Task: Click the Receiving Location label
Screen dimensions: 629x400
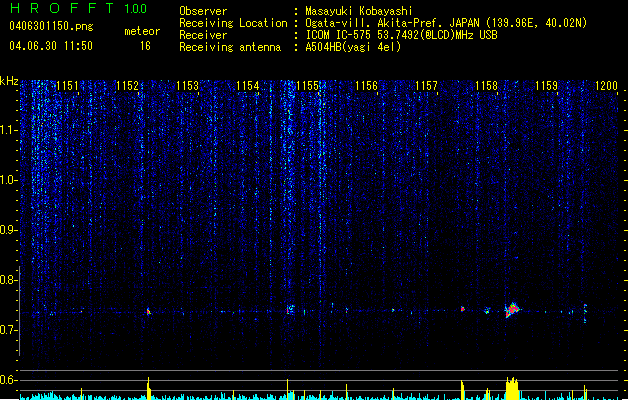Action: tap(233, 23)
